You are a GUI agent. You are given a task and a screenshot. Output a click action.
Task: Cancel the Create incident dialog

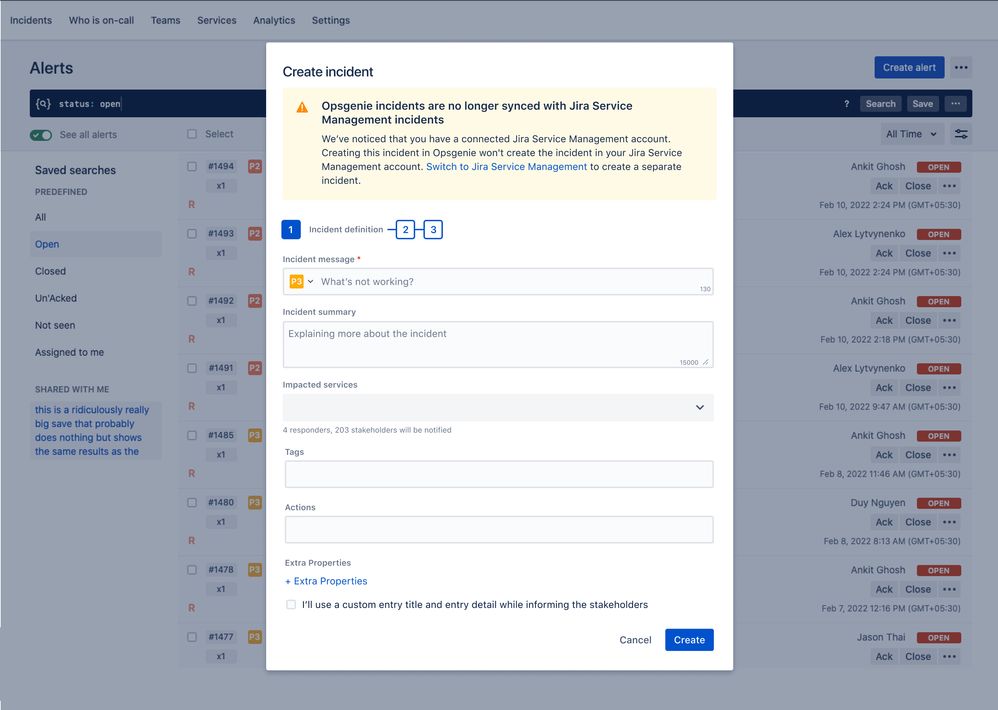[x=635, y=640]
